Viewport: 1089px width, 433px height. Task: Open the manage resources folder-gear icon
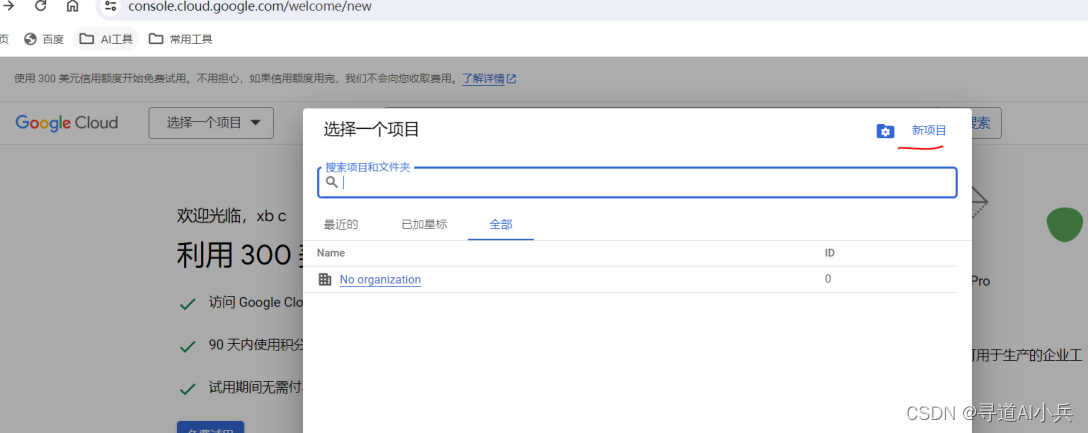click(x=886, y=131)
